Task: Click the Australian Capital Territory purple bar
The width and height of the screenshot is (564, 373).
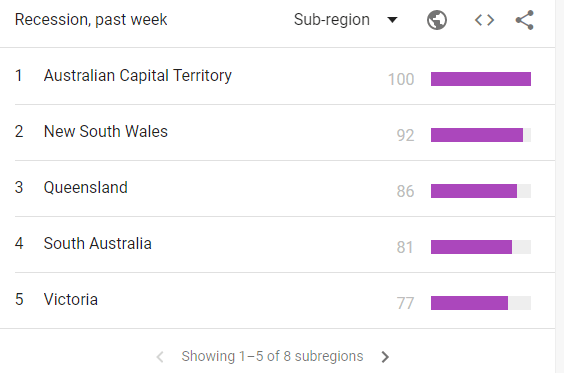Action: click(x=481, y=79)
